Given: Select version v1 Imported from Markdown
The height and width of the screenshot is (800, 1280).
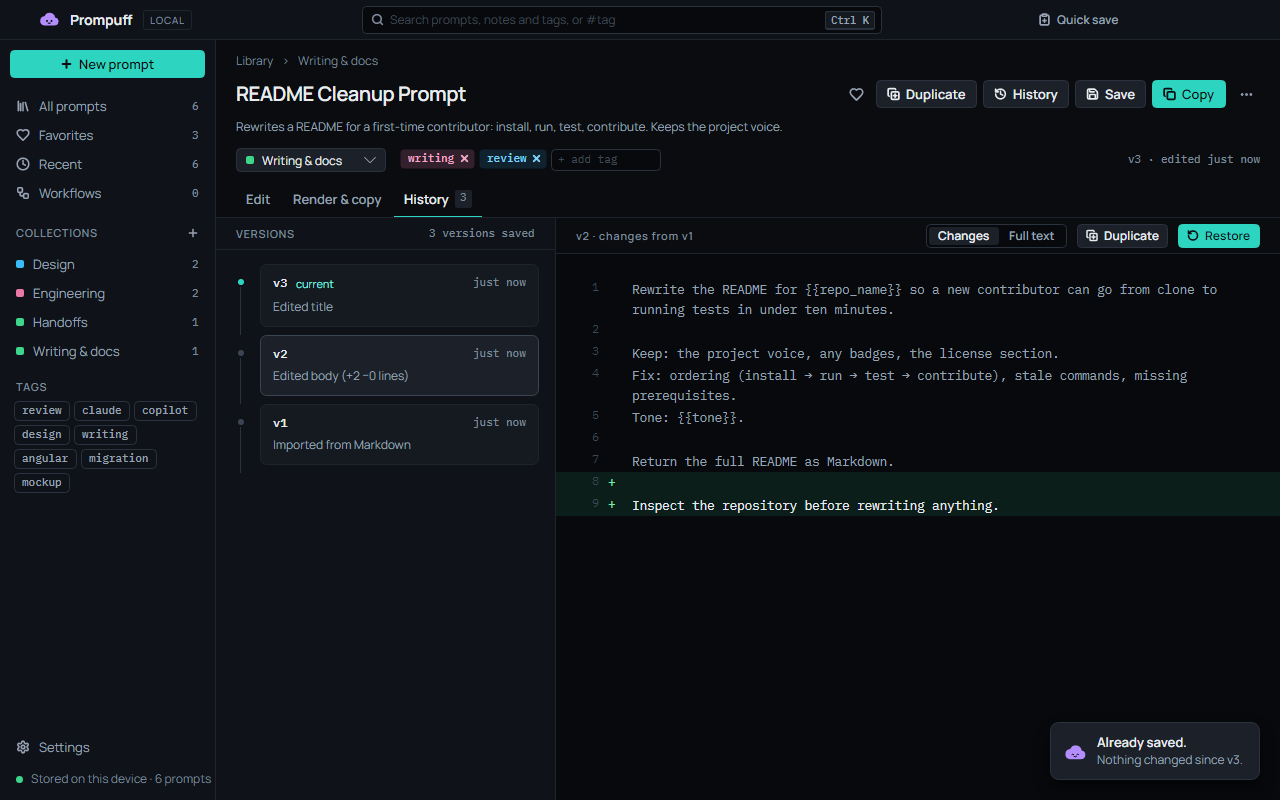Looking at the screenshot, I should click(399, 434).
